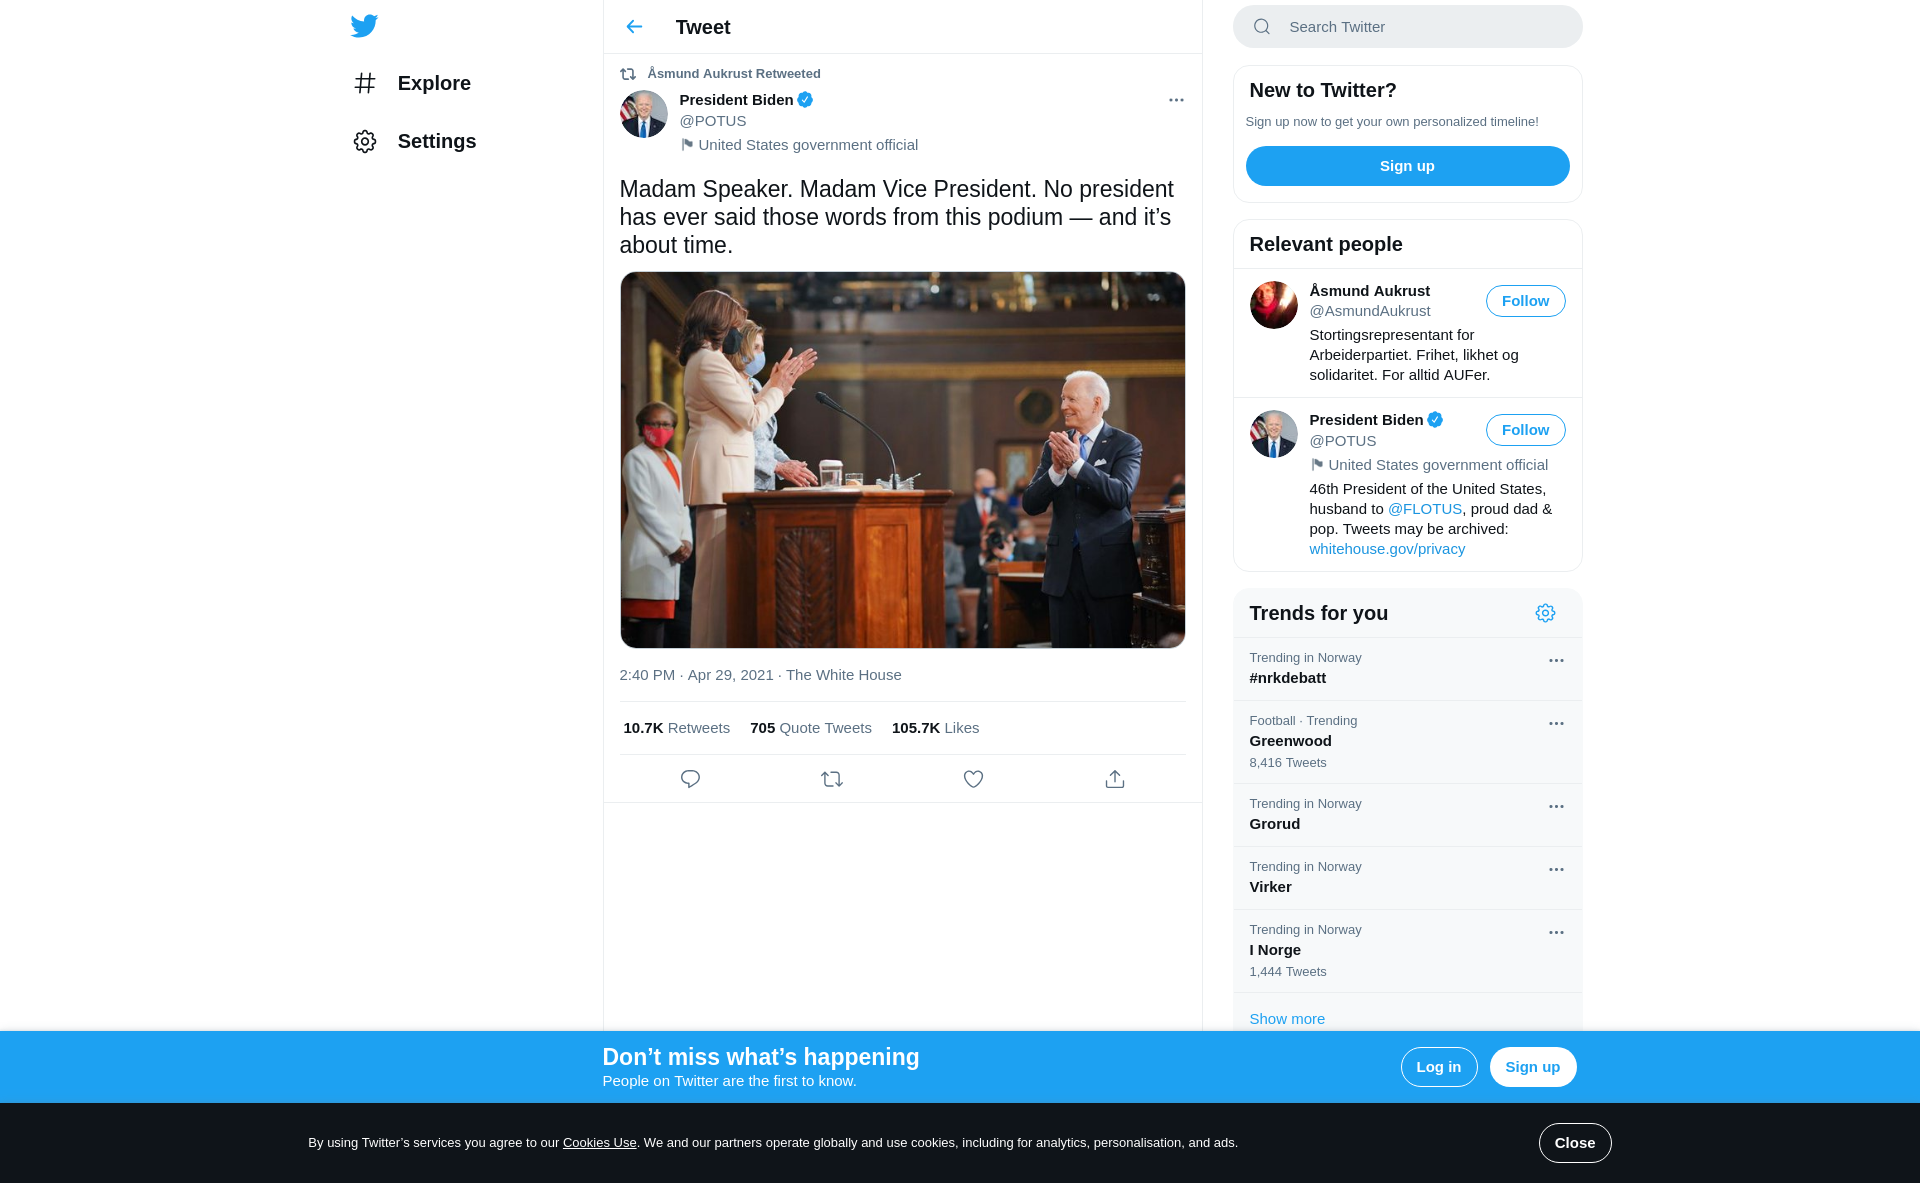Open more options for Grorud trend
1920x1183 pixels.
(x=1556, y=807)
